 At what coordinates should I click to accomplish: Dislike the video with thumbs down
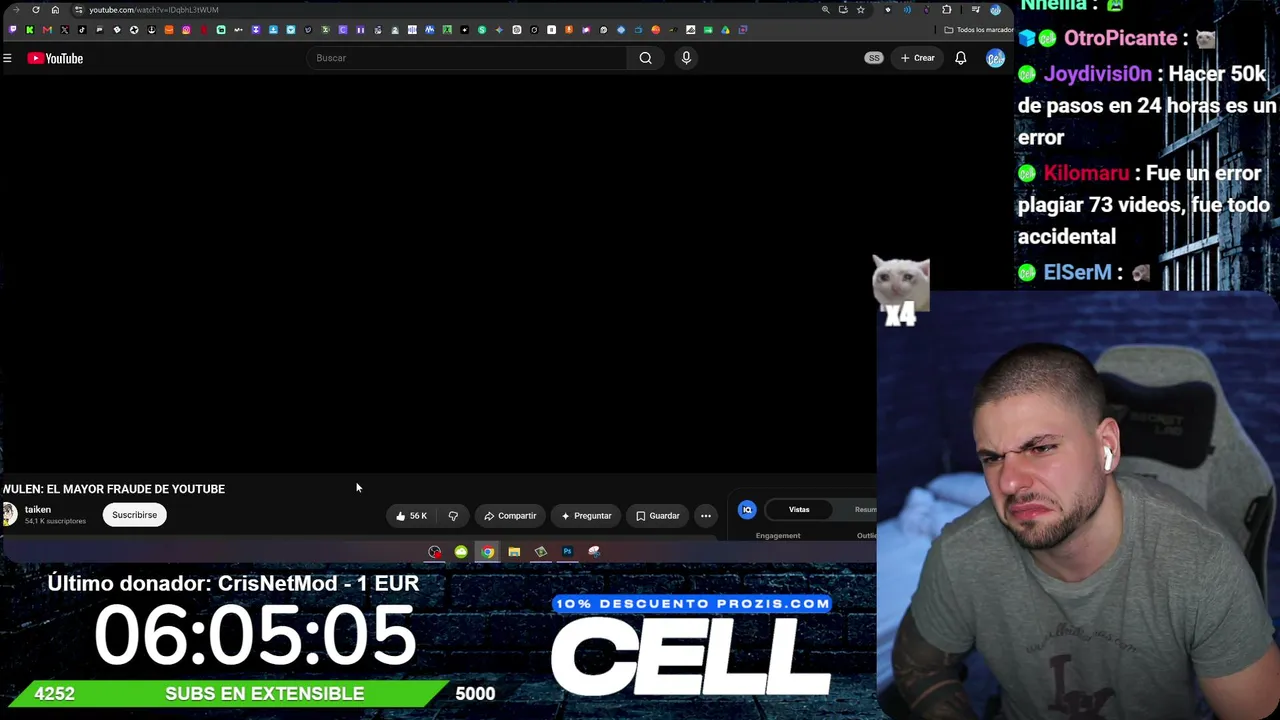pos(453,516)
